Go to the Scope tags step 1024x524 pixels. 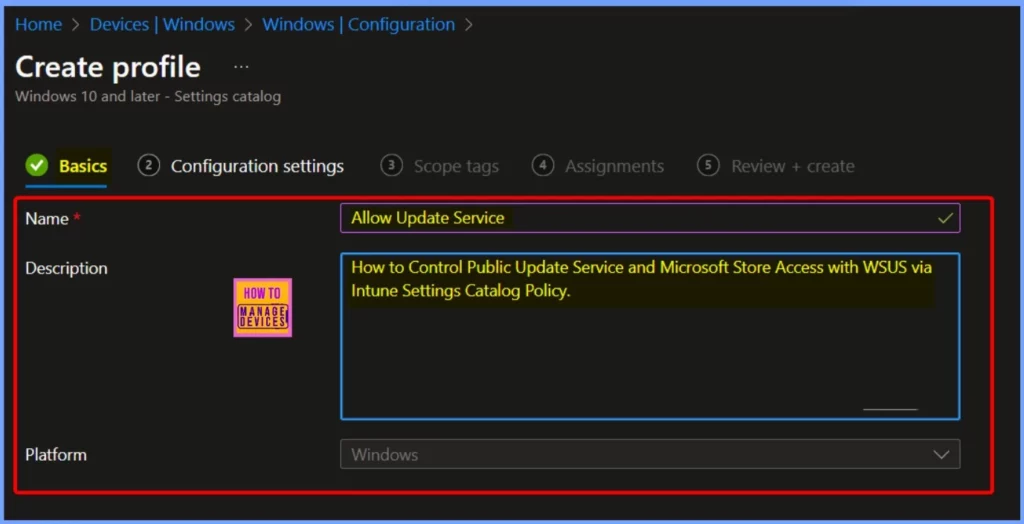[x=456, y=166]
